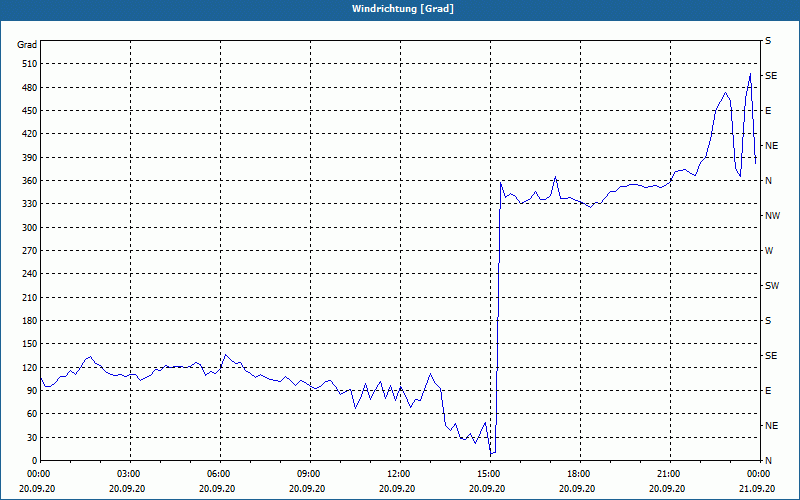Click the y-axis value 450
The height and width of the screenshot is (500, 800).
(x=30, y=111)
